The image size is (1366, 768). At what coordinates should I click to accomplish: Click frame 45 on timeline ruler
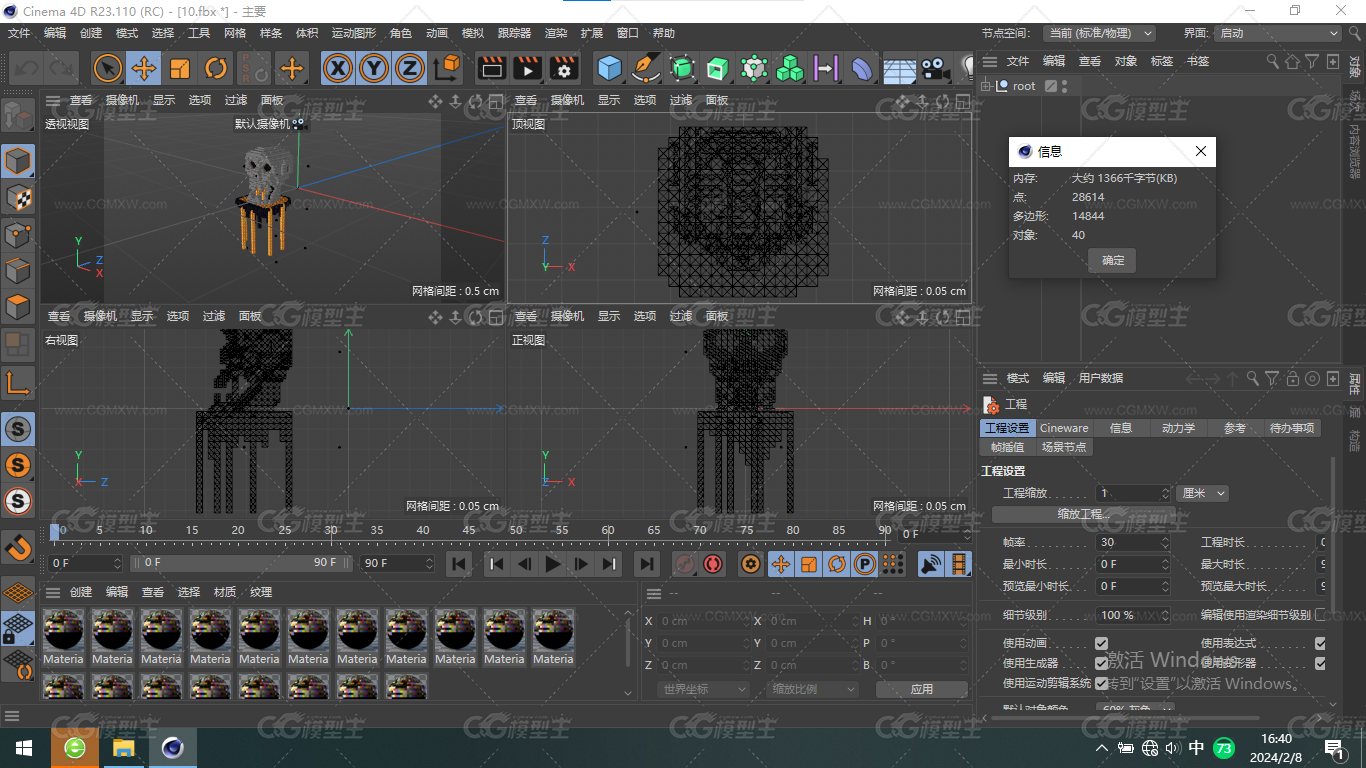pos(468,530)
